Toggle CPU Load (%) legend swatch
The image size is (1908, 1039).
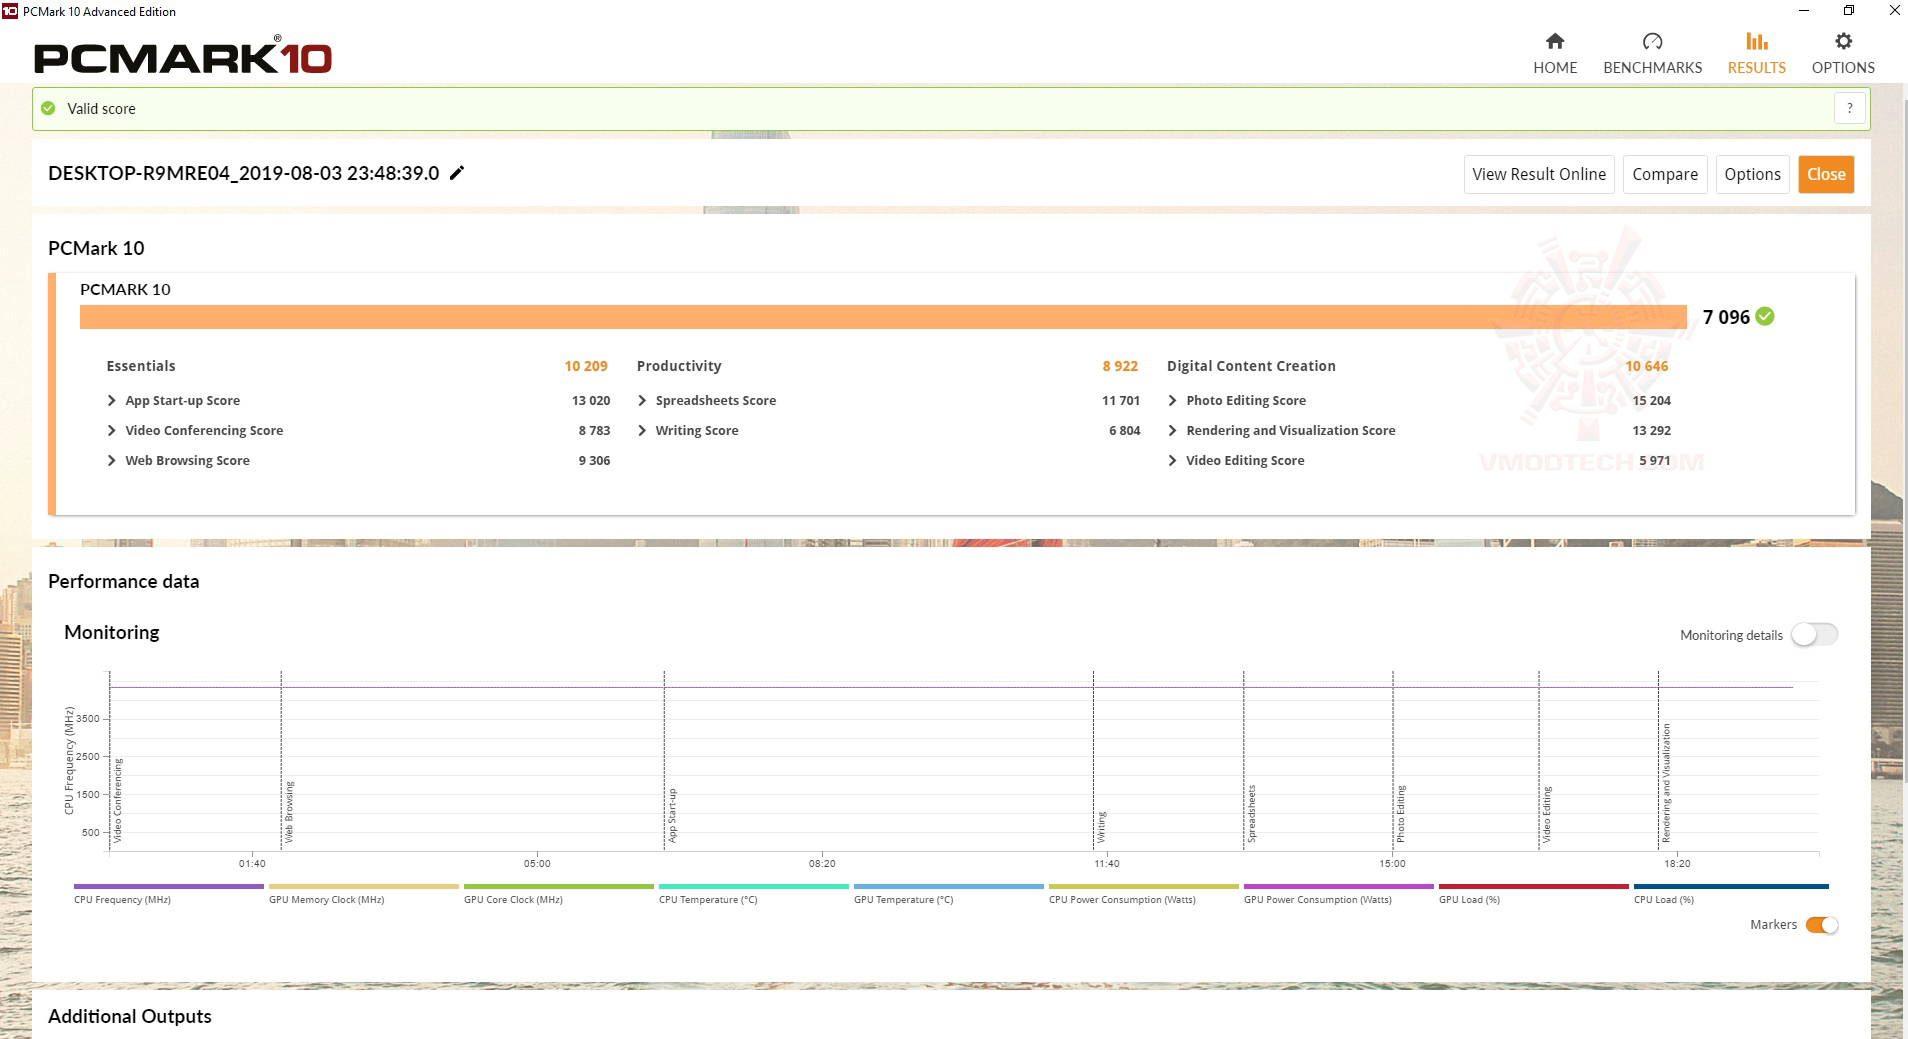(x=1730, y=886)
